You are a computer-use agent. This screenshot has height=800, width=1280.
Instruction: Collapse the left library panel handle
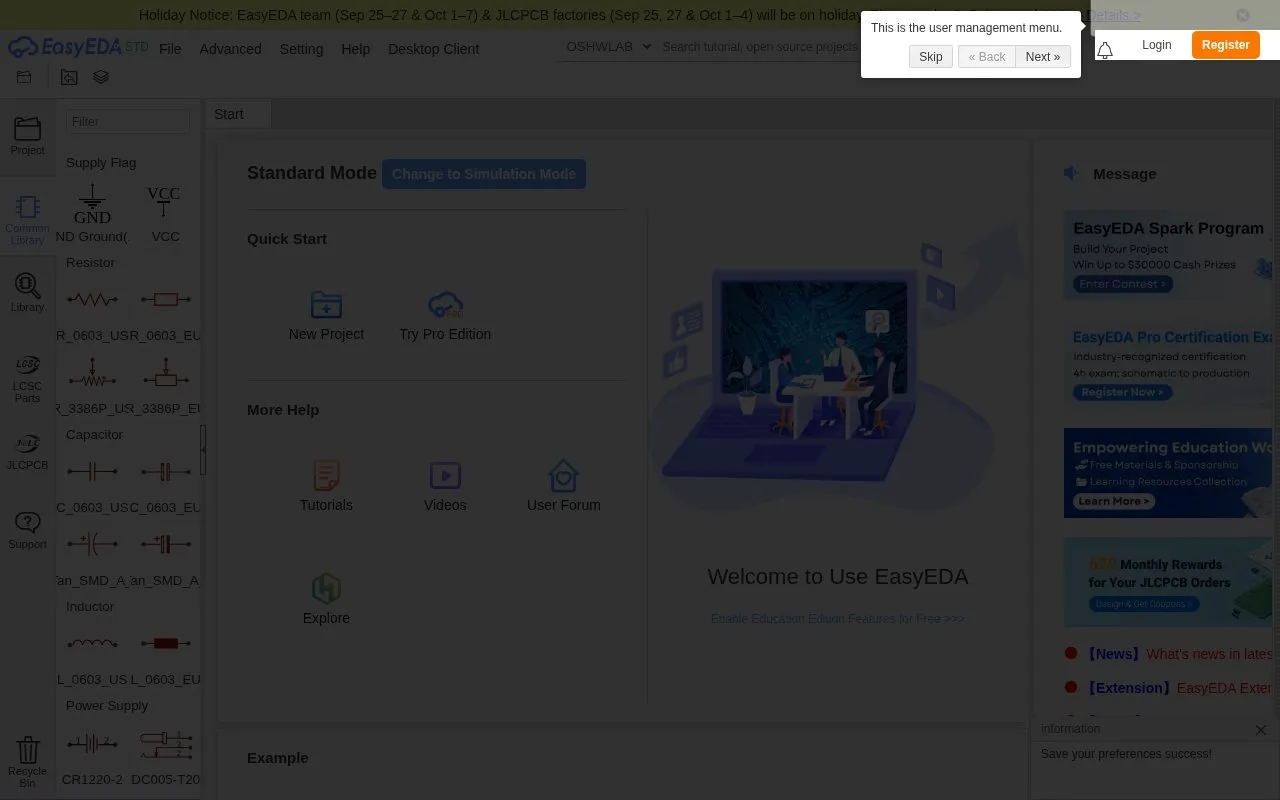[203, 450]
